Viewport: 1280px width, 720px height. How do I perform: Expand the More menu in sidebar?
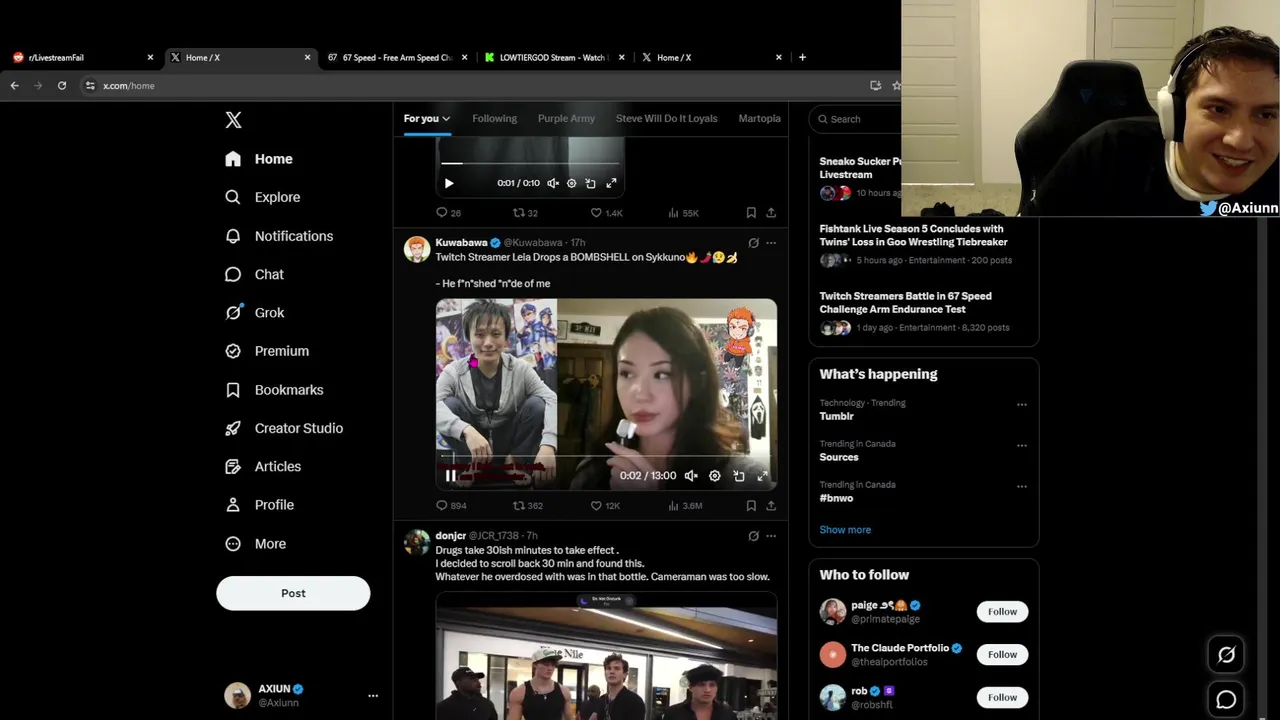(x=255, y=544)
